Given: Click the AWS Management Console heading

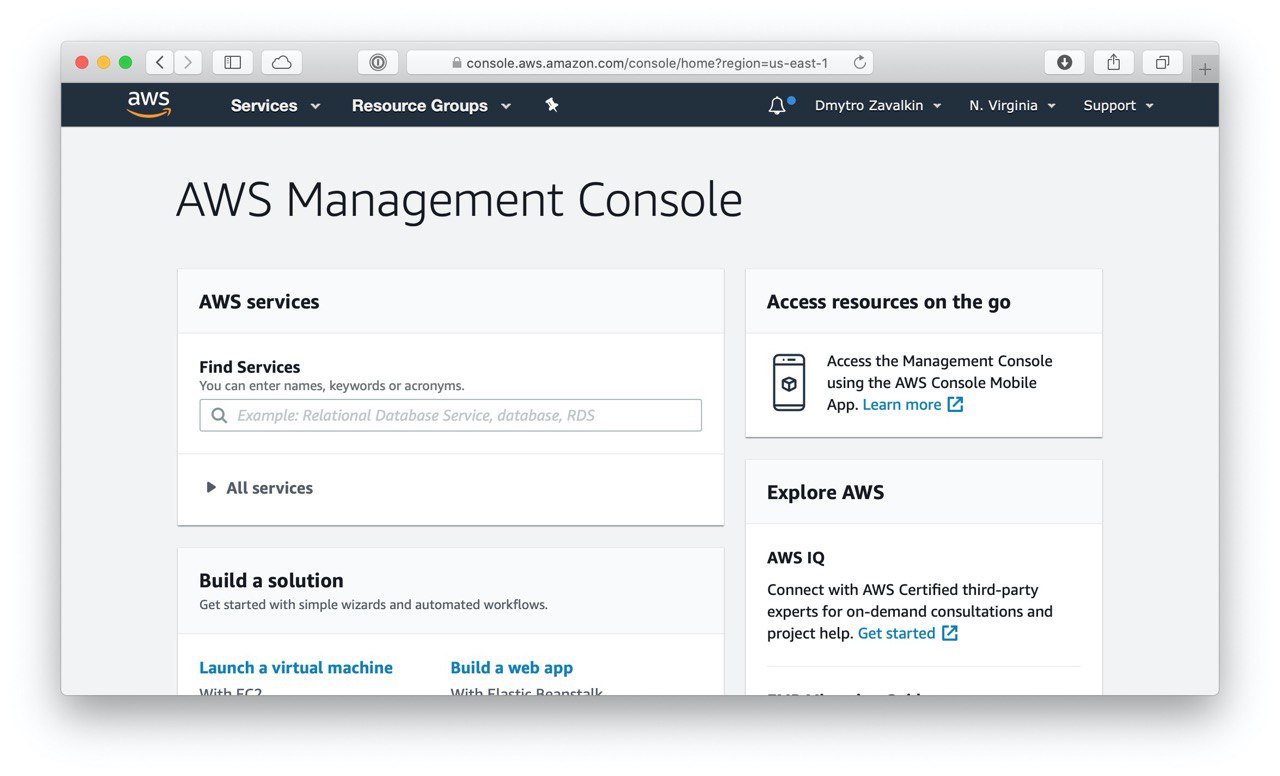Looking at the screenshot, I should 459,199.
